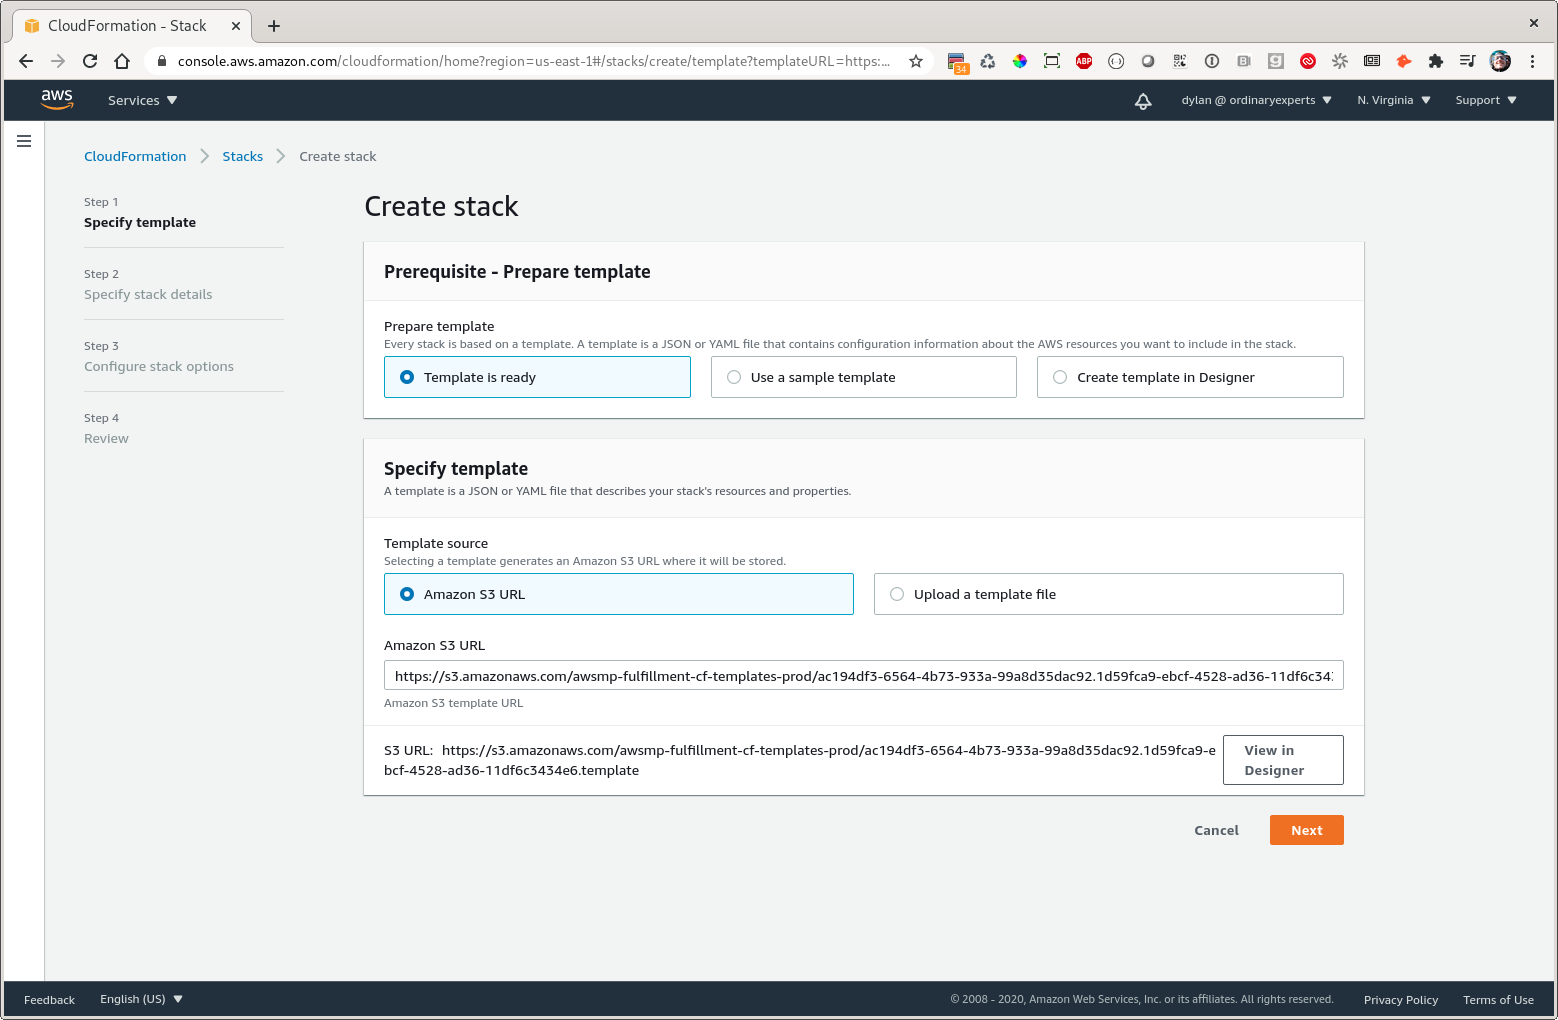The width and height of the screenshot is (1558, 1020).
Task: Click the QR code extension icon
Action: 1179,61
